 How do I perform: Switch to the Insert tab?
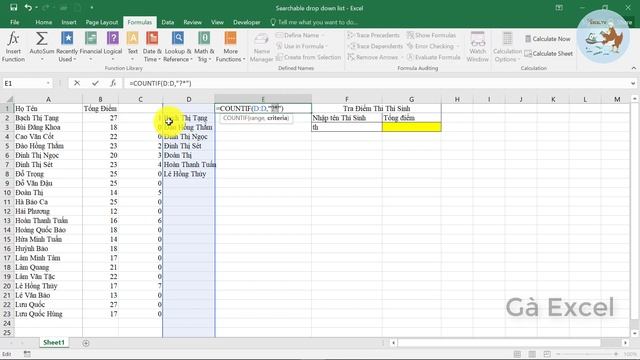pyautogui.click(x=69, y=22)
